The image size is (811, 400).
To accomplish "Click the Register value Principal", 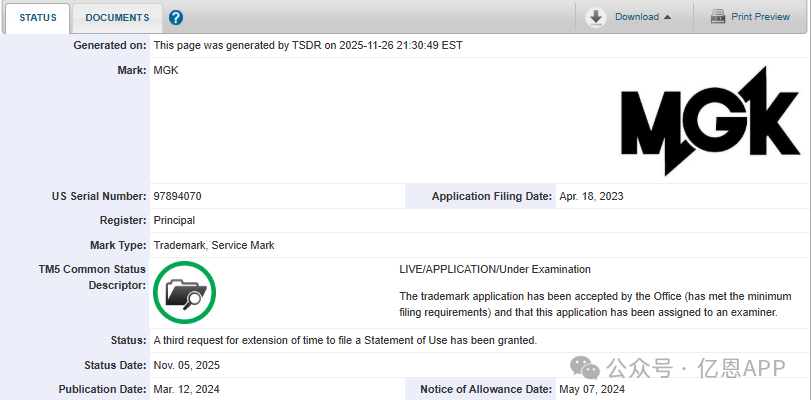I will [174, 220].
